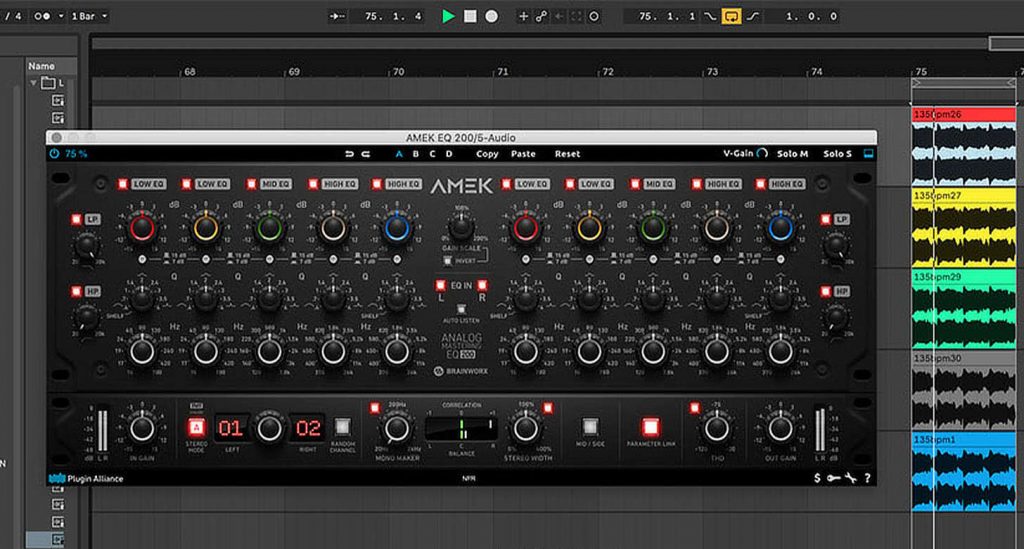Toggle the left channel HP filter switch
The width and height of the screenshot is (1024, 549).
click(x=76, y=291)
